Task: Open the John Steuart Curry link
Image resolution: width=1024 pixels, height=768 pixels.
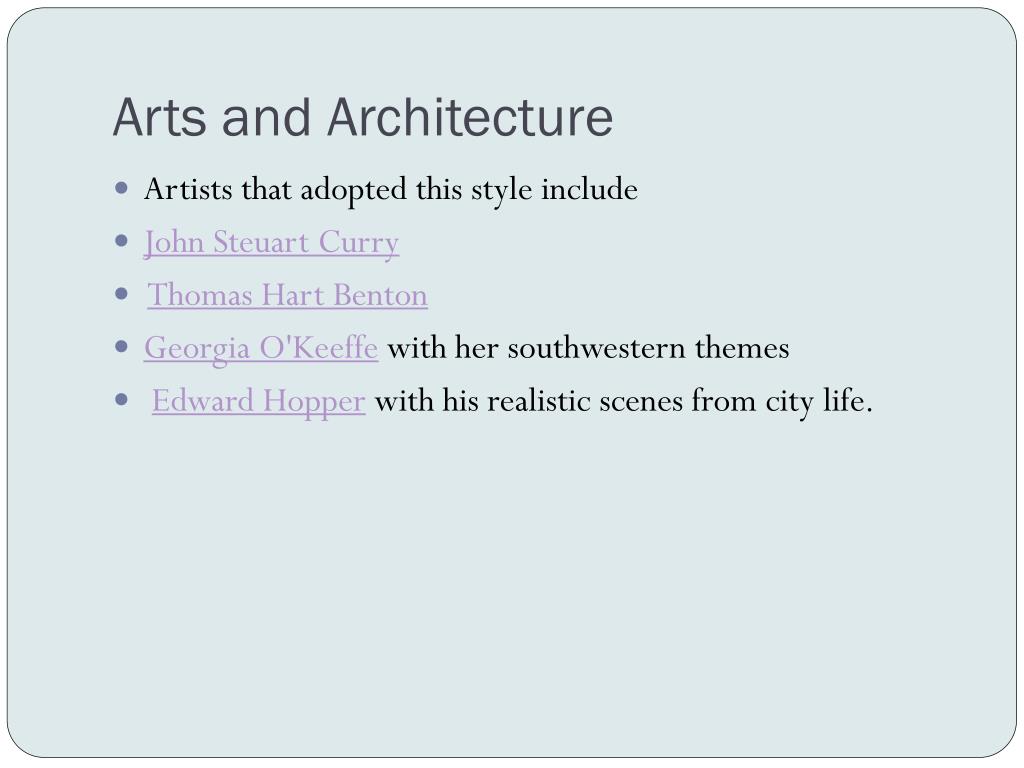Action: [x=271, y=243]
